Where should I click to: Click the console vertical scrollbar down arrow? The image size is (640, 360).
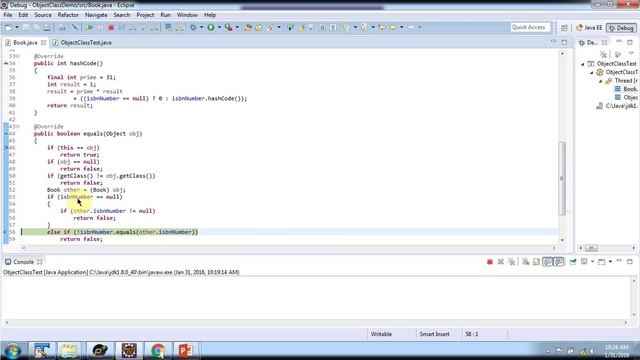[x=634, y=315]
